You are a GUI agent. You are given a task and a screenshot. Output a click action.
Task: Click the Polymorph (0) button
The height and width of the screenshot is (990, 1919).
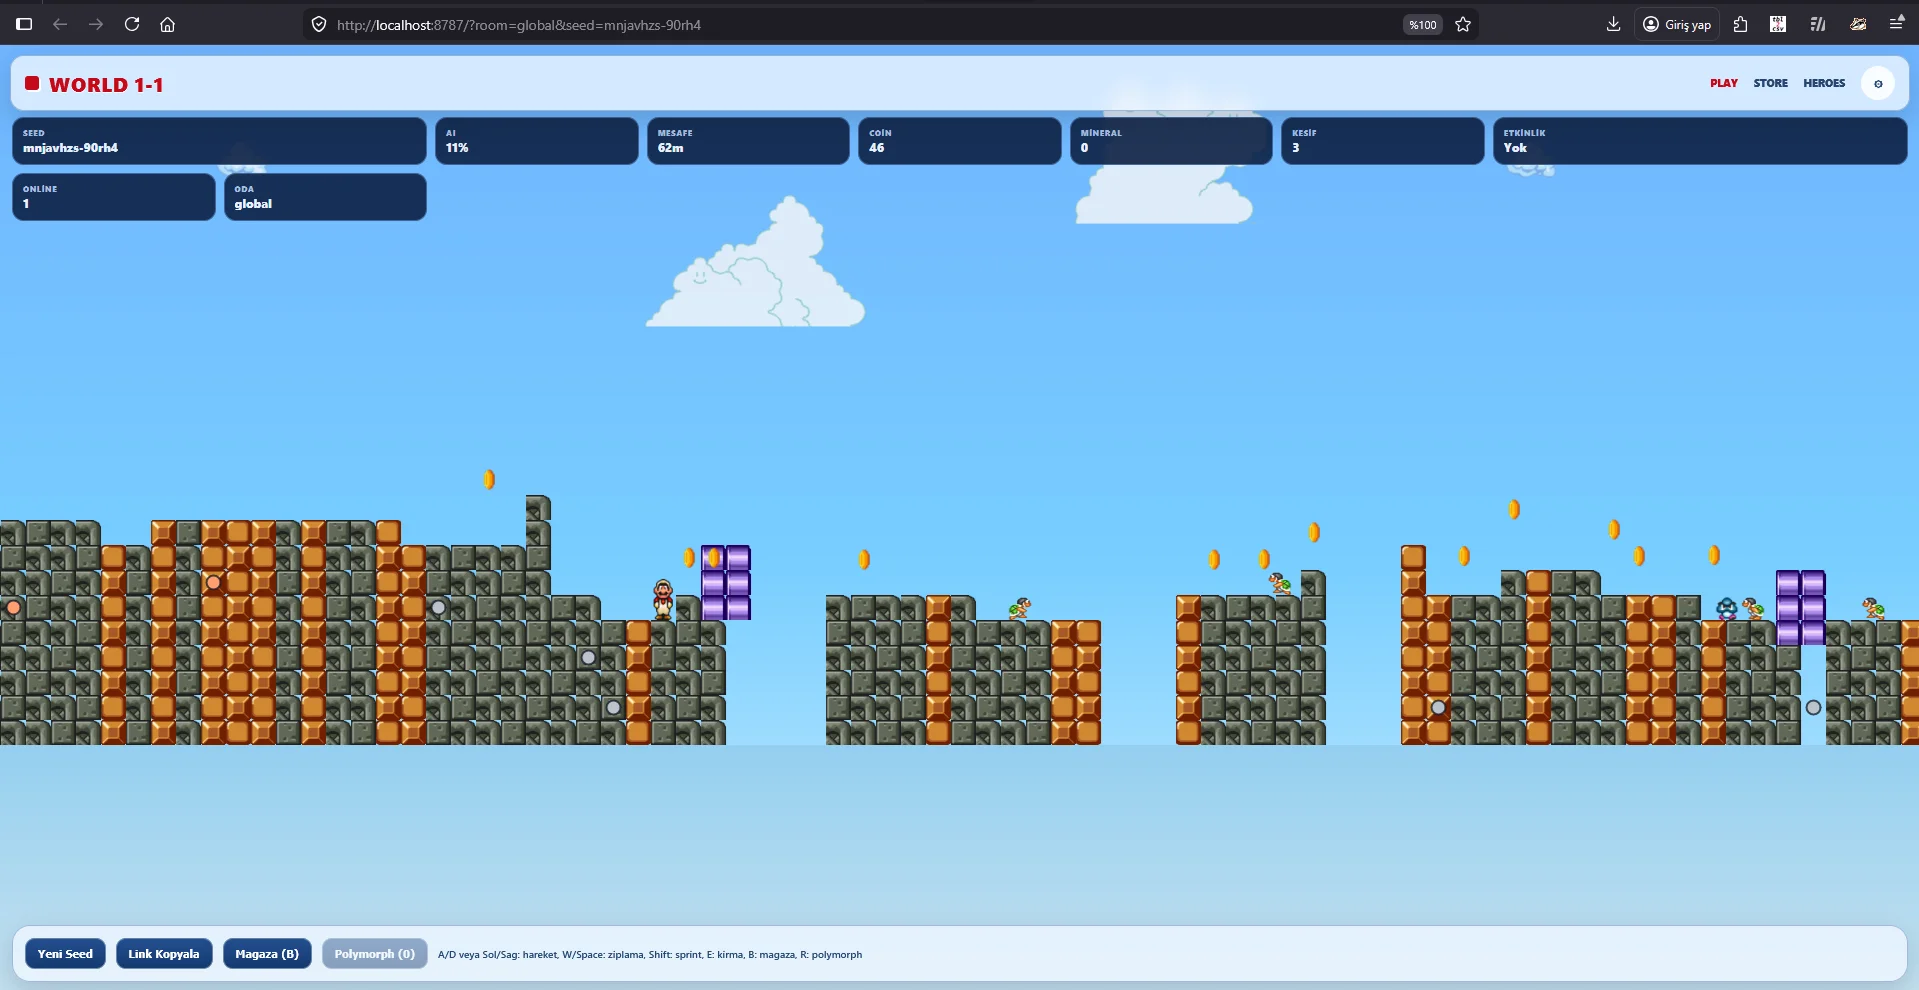(x=374, y=954)
